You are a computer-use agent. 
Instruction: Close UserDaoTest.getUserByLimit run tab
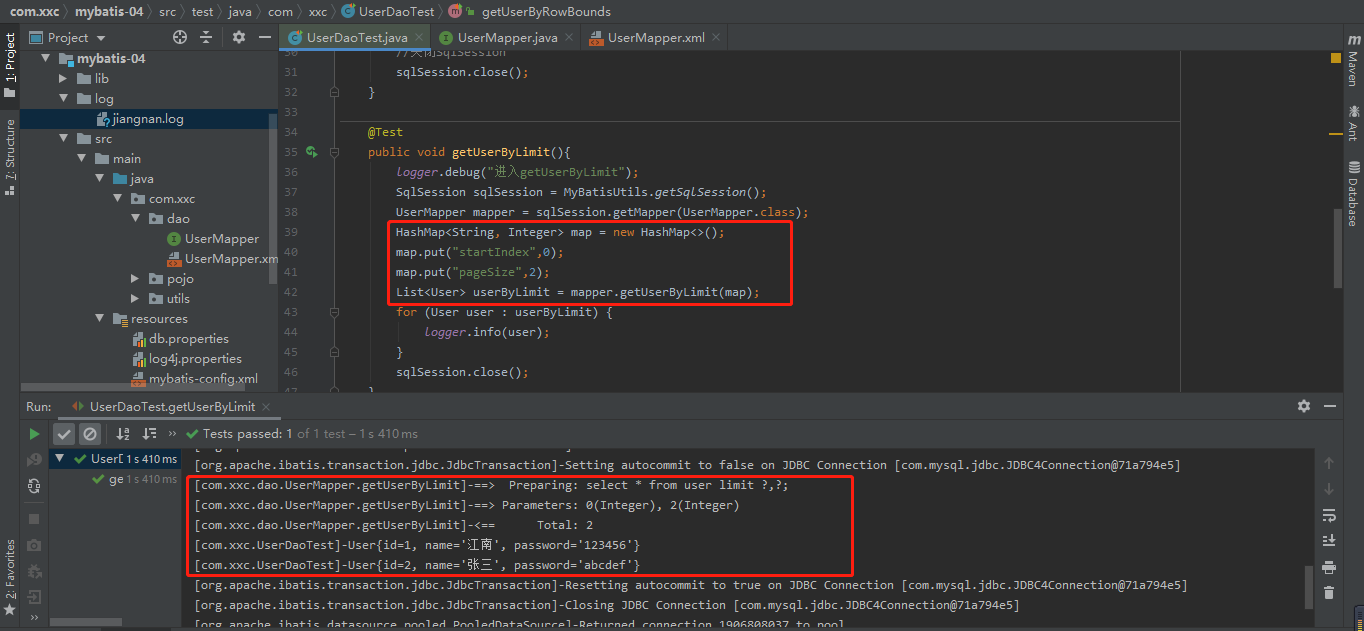(264, 407)
